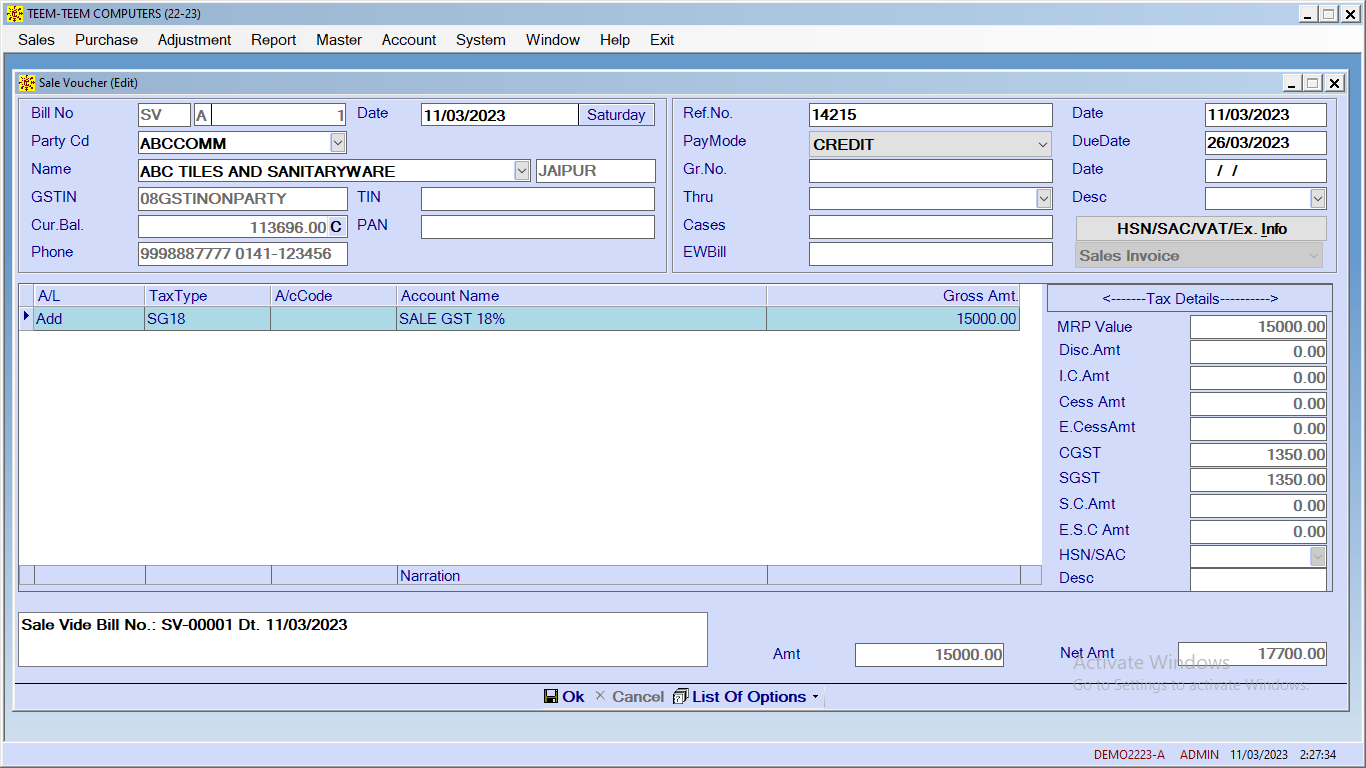Click the Net Amt field 17700.00
1366x768 pixels.
point(1253,654)
